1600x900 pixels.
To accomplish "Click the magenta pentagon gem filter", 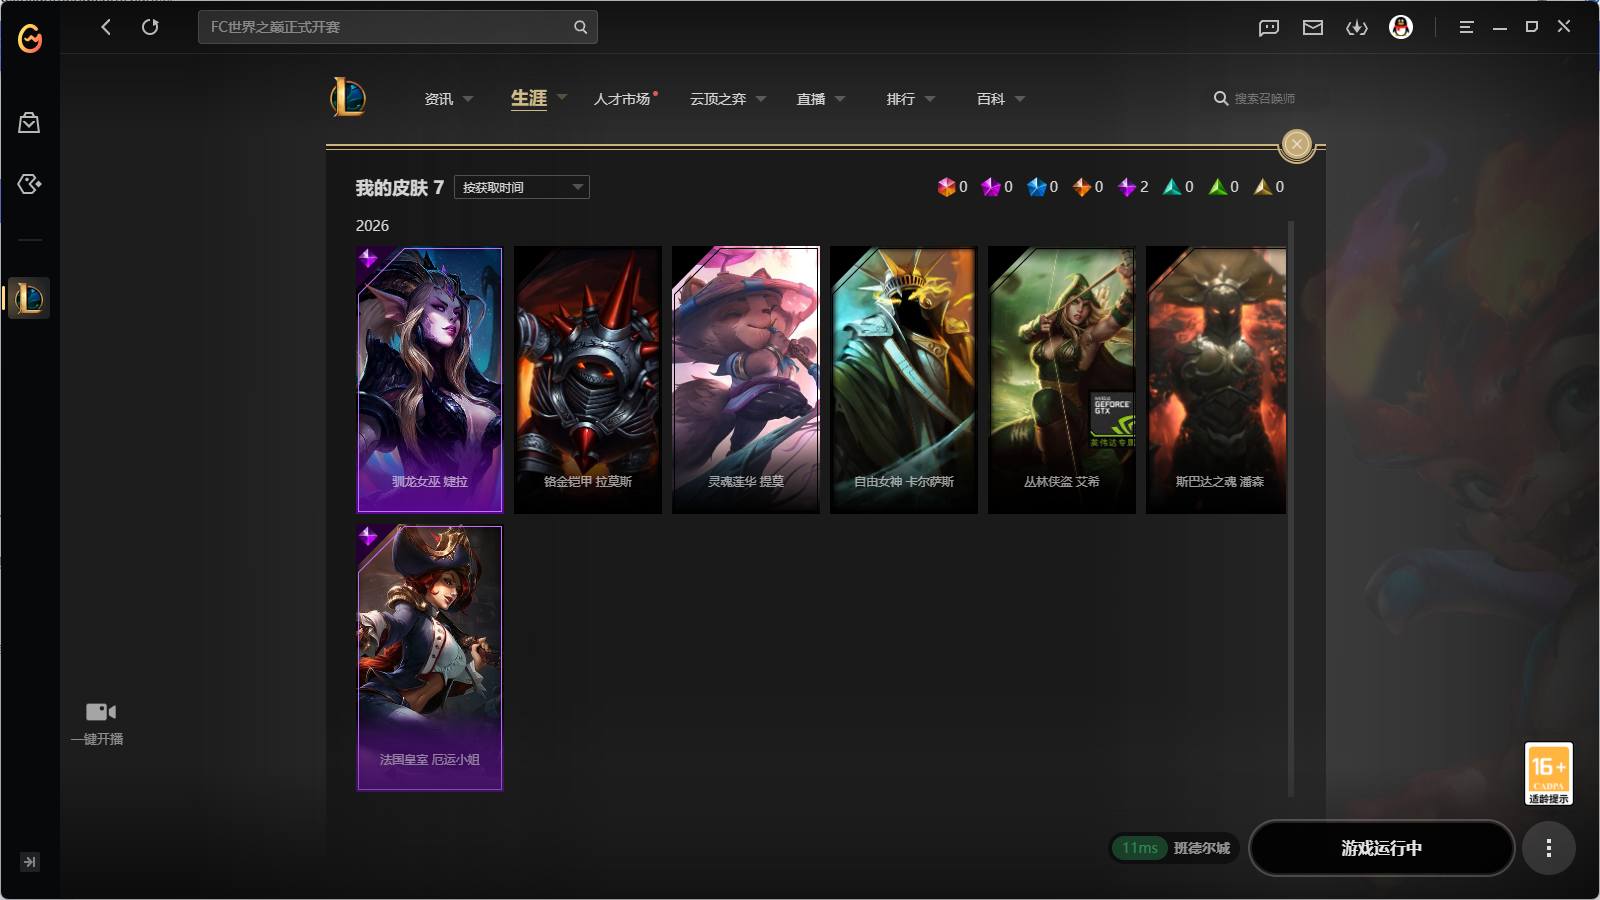I will pyautogui.click(x=990, y=187).
